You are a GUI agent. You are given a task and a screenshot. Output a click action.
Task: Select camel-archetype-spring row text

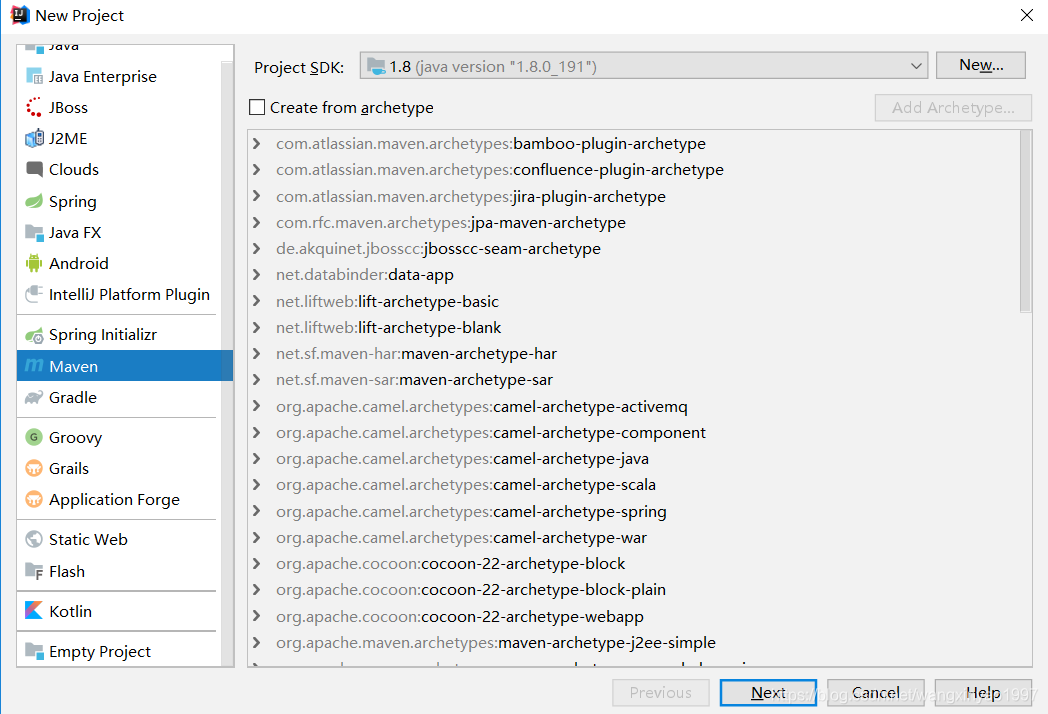pyautogui.click(x=471, y=511)
